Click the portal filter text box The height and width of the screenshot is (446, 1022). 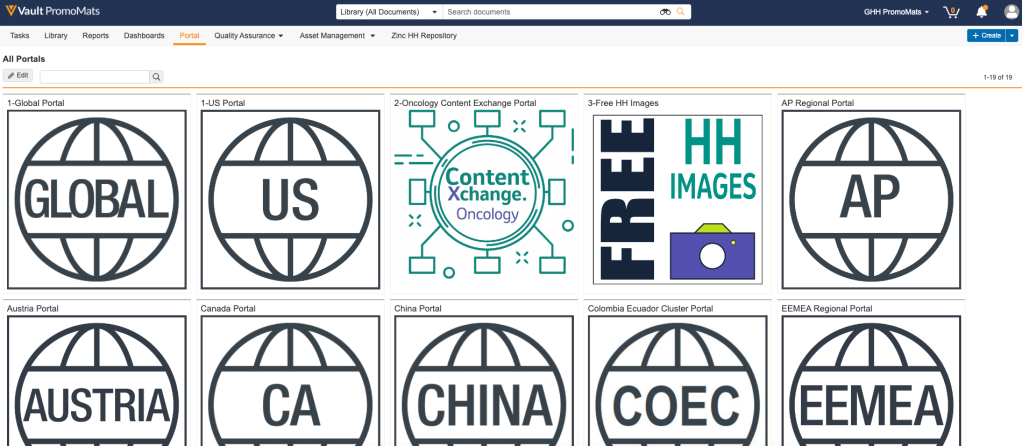tap(95, 77)
